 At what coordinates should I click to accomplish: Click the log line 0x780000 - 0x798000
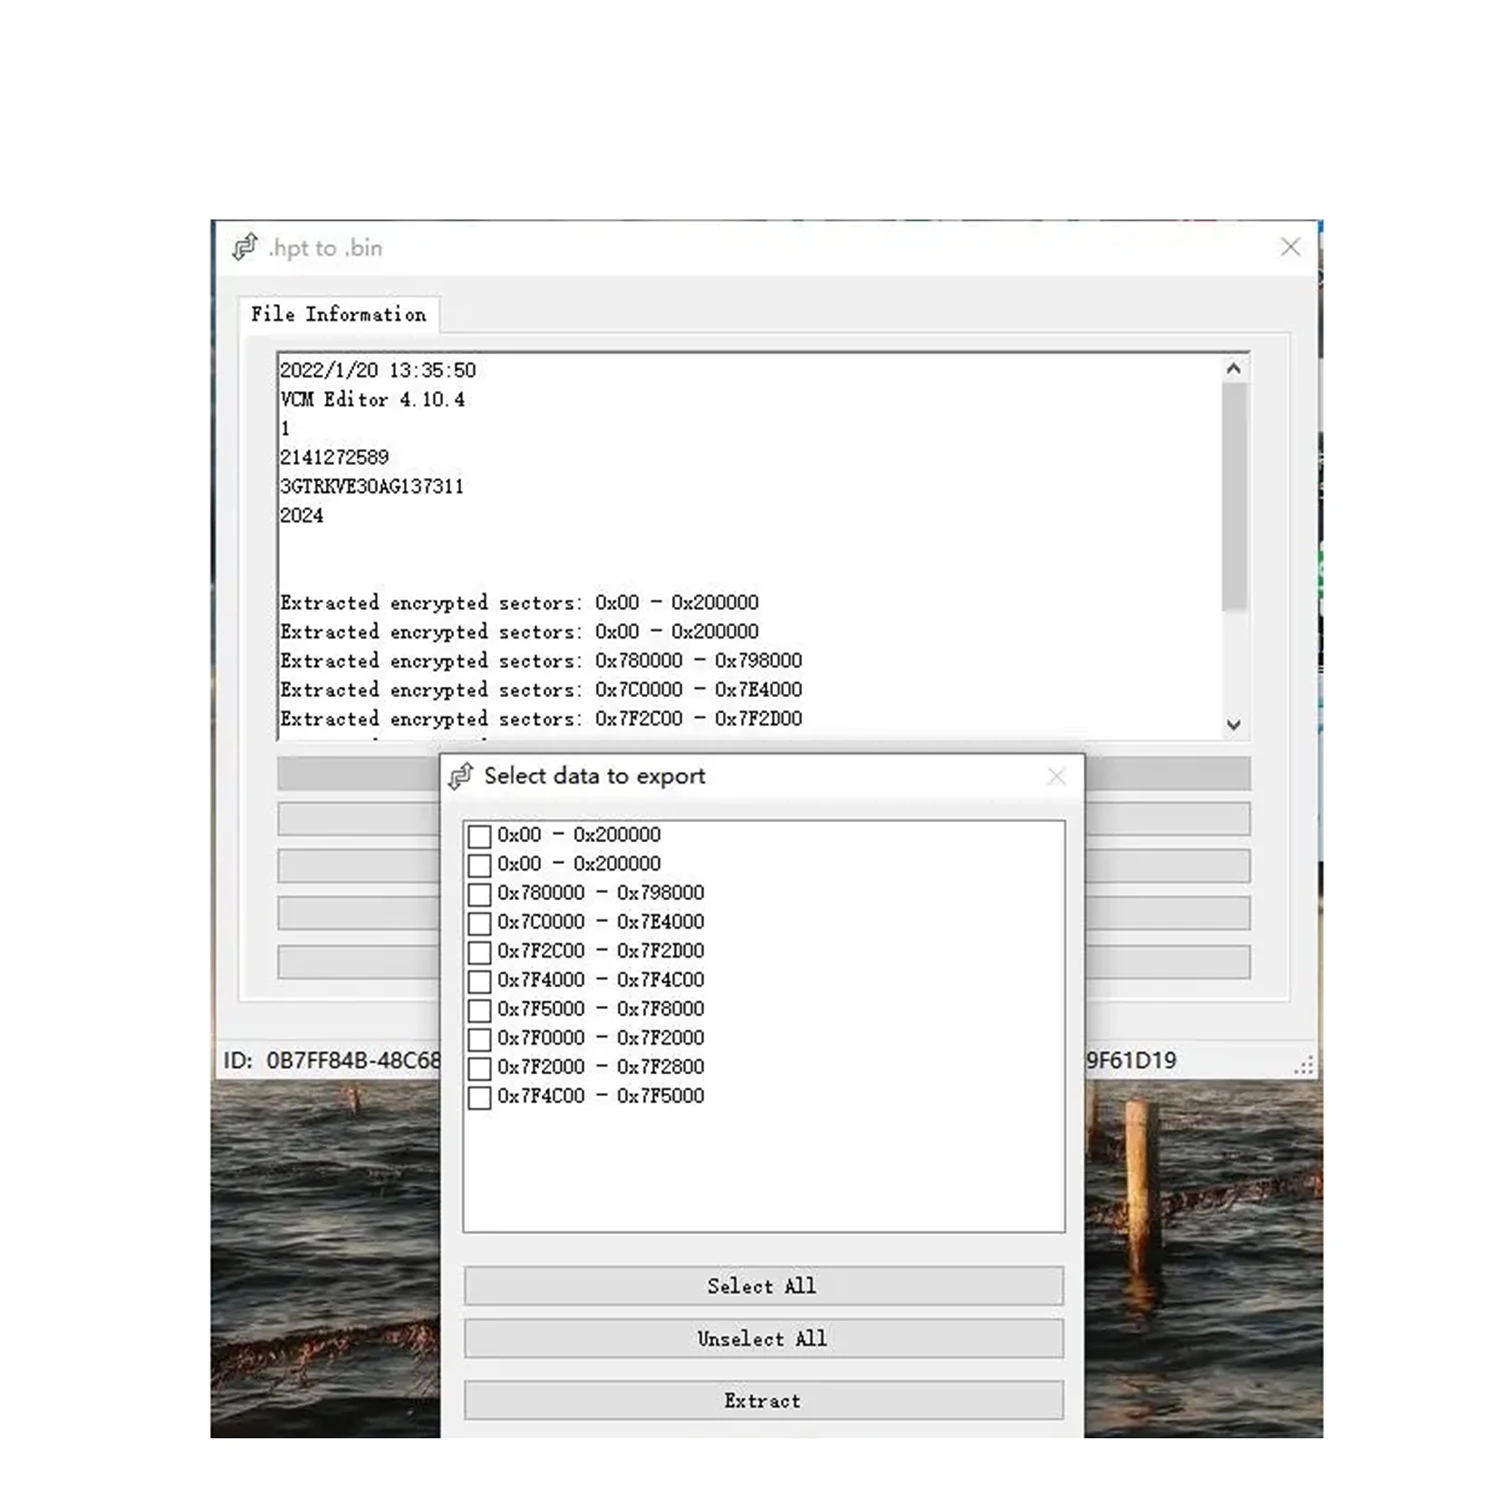(541, 661)
